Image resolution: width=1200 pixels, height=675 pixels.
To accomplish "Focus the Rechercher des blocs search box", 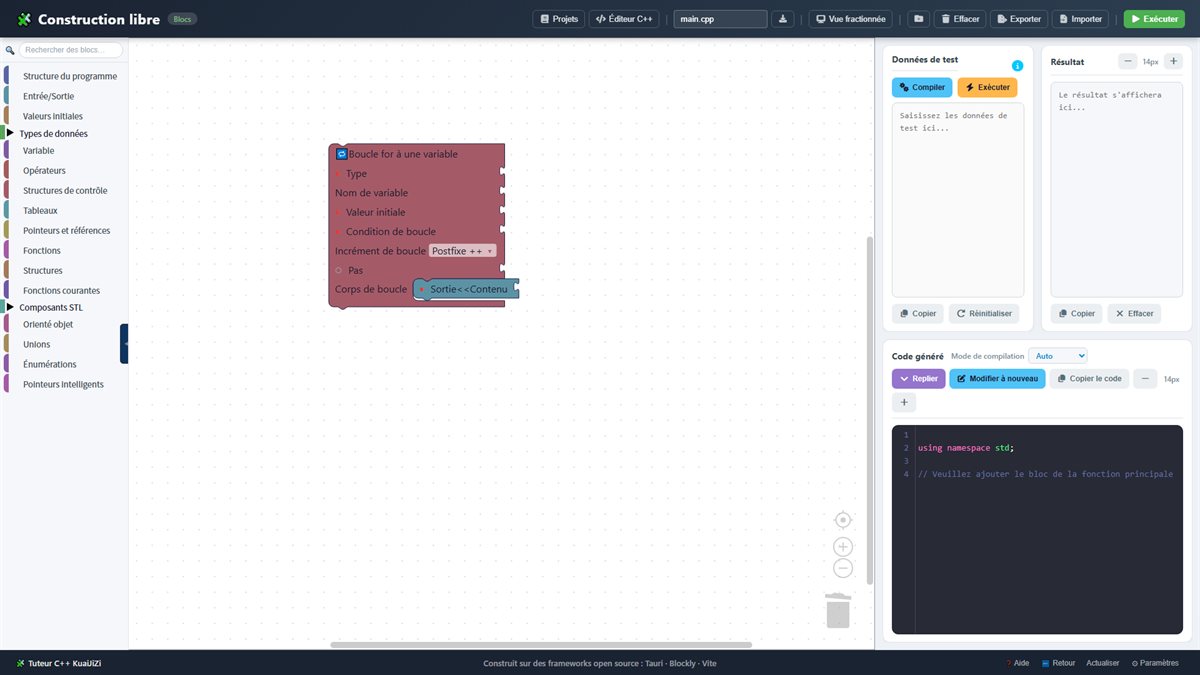I will point(71,50).
